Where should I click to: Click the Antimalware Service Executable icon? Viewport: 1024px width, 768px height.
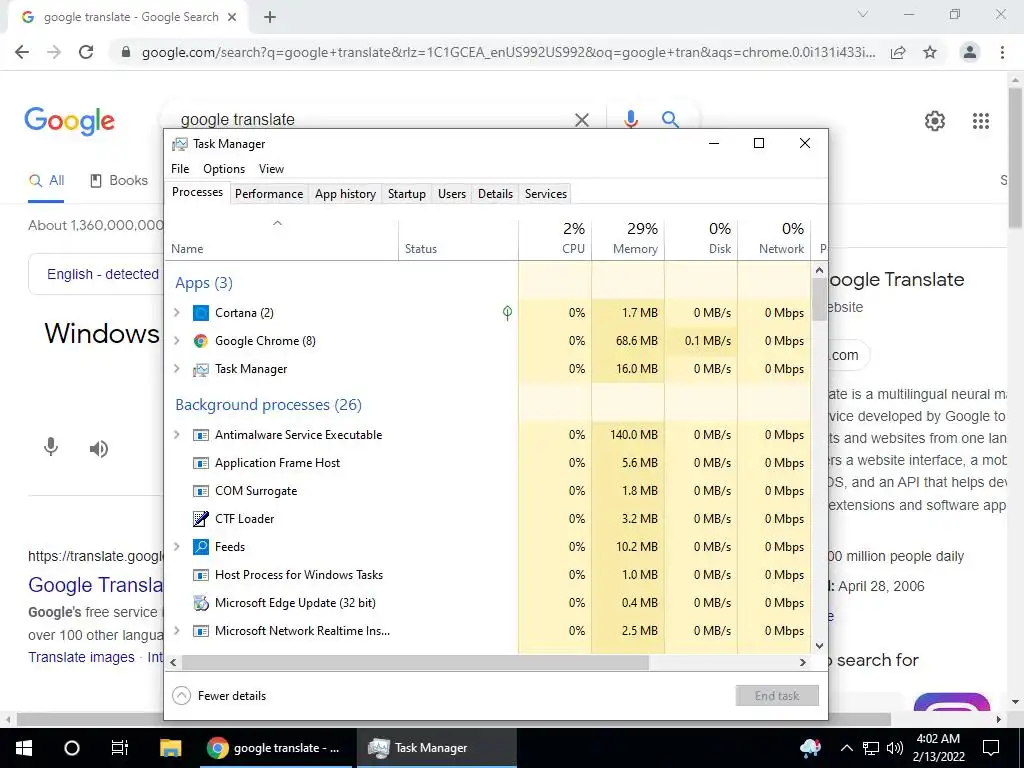click(x=200, y=435)
